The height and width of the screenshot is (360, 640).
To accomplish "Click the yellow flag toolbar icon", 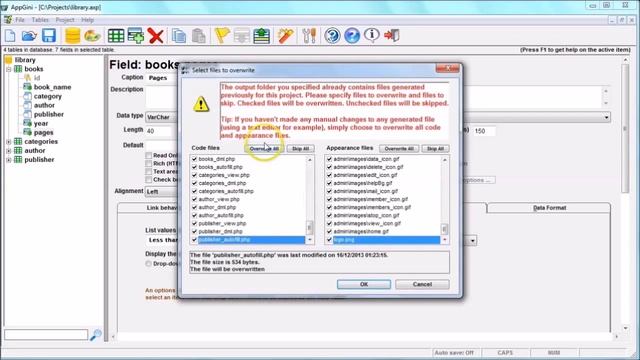I will [222, 36].
